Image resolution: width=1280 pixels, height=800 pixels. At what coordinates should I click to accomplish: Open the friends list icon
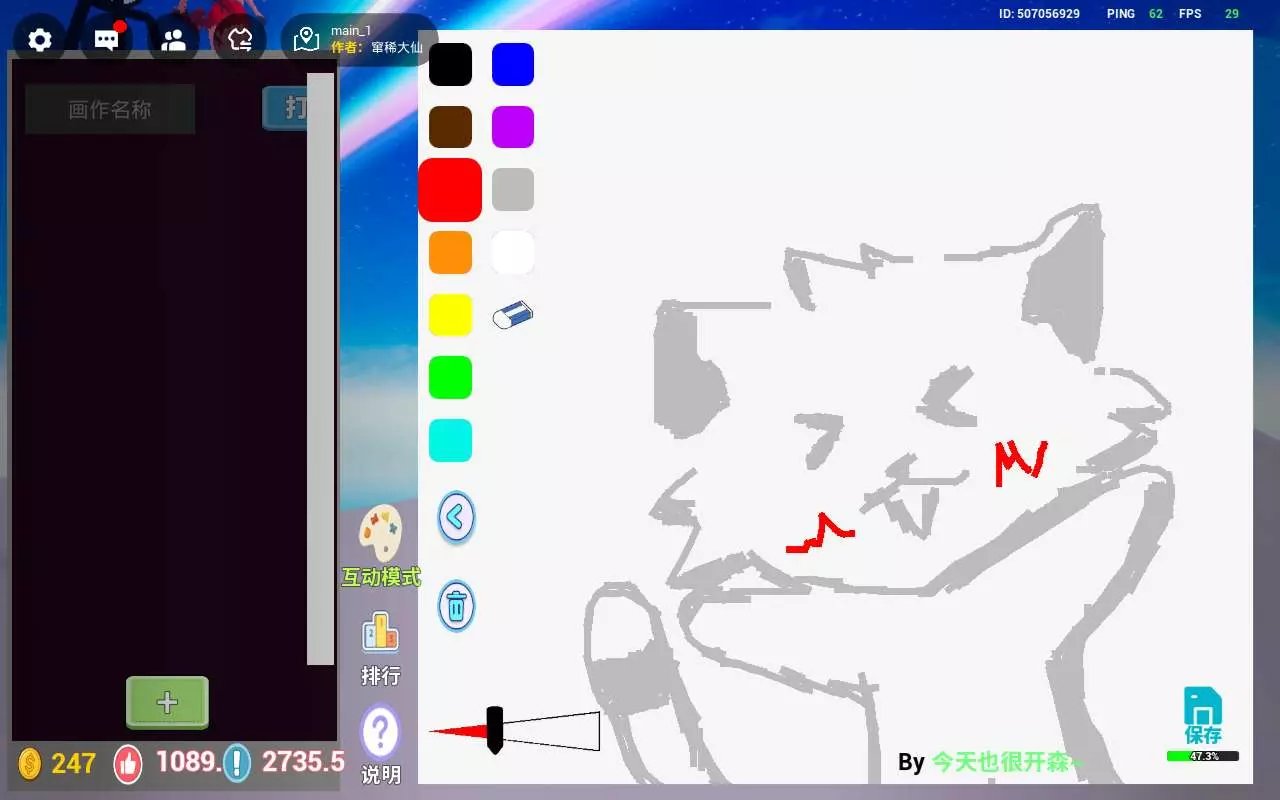coord(174,40)
